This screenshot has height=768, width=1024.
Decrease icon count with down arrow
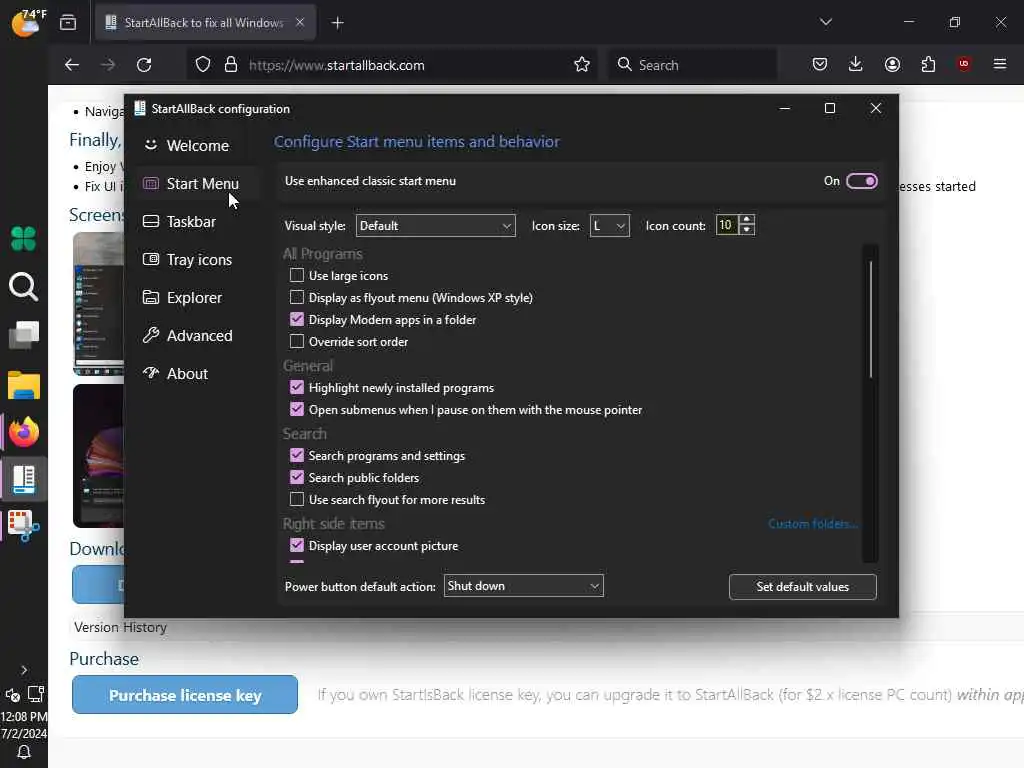(x=747, y=230)
